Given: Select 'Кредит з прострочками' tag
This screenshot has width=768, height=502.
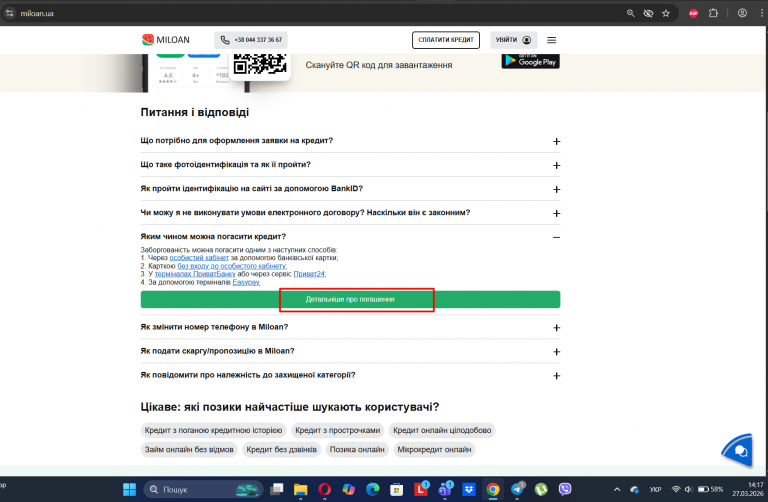Looking at the screenshot, I should [x=337, y=430].
